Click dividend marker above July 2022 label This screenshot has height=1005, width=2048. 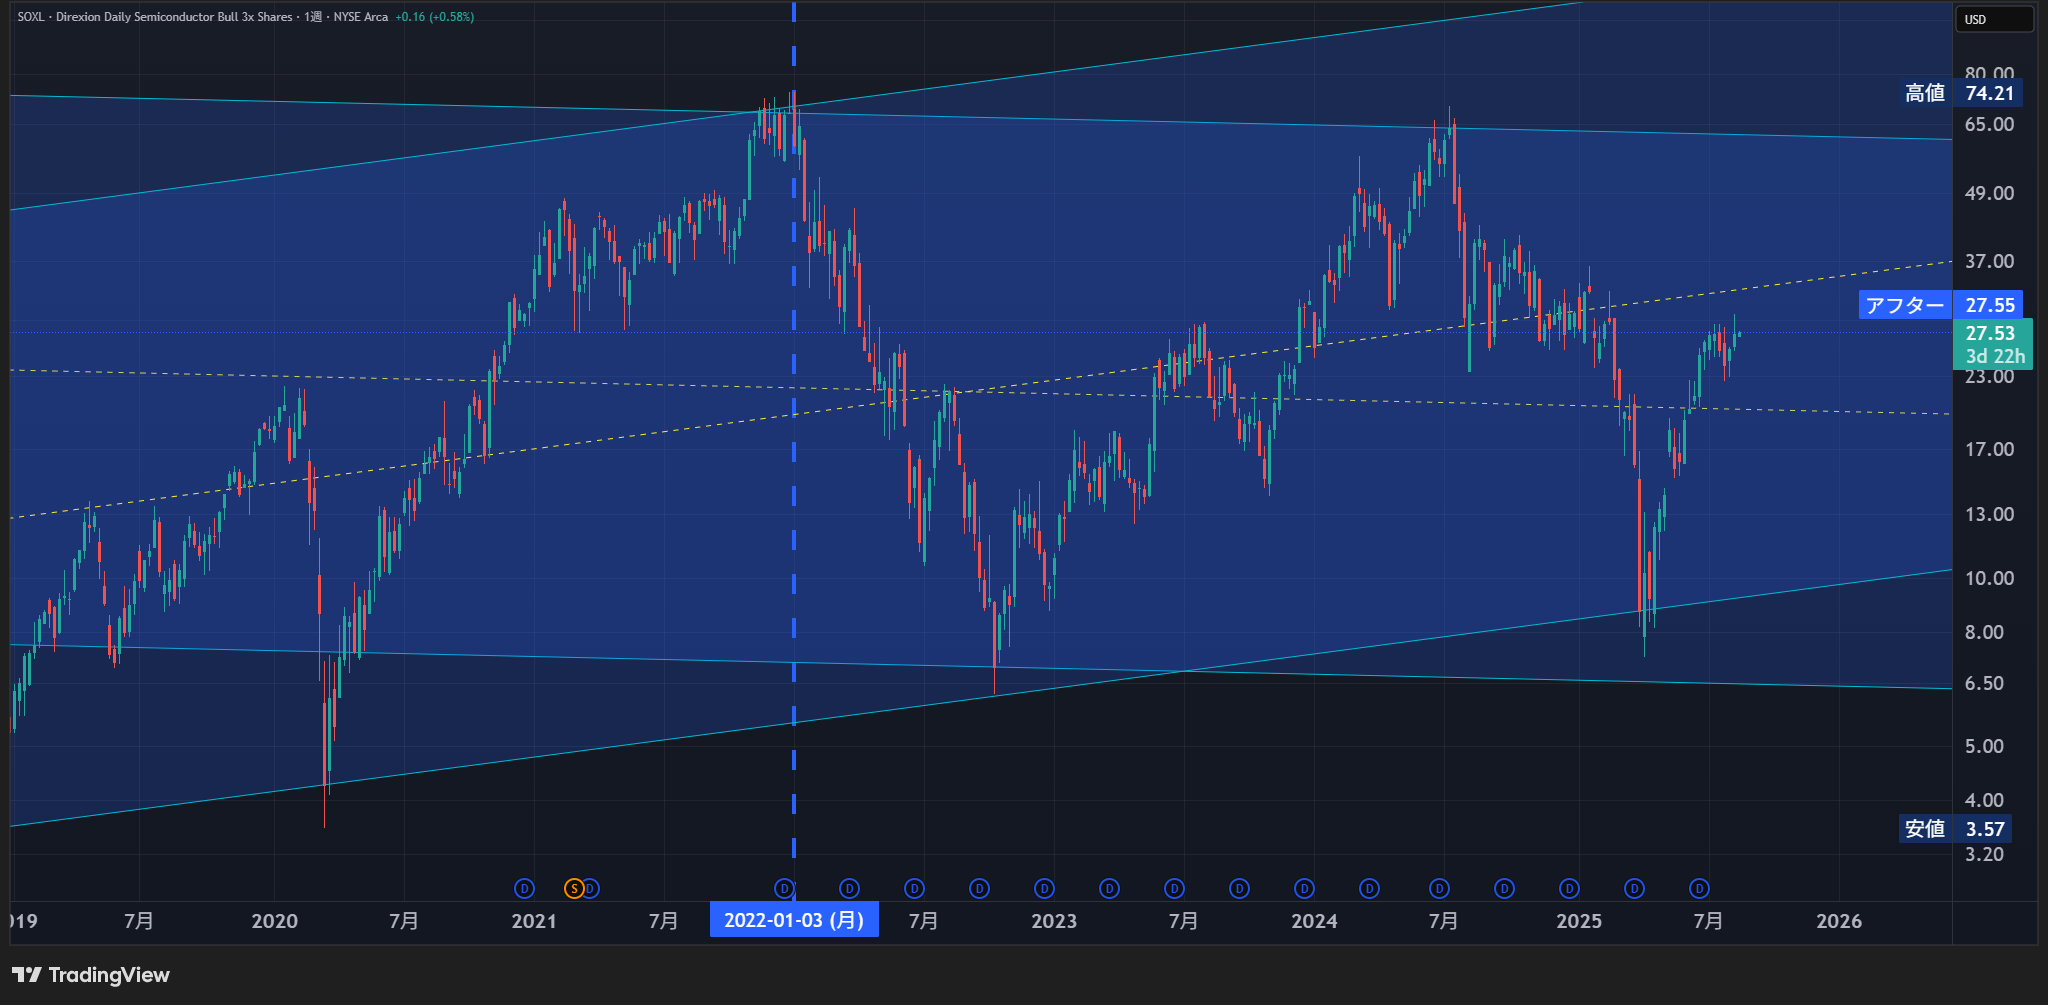coord(914,888)
